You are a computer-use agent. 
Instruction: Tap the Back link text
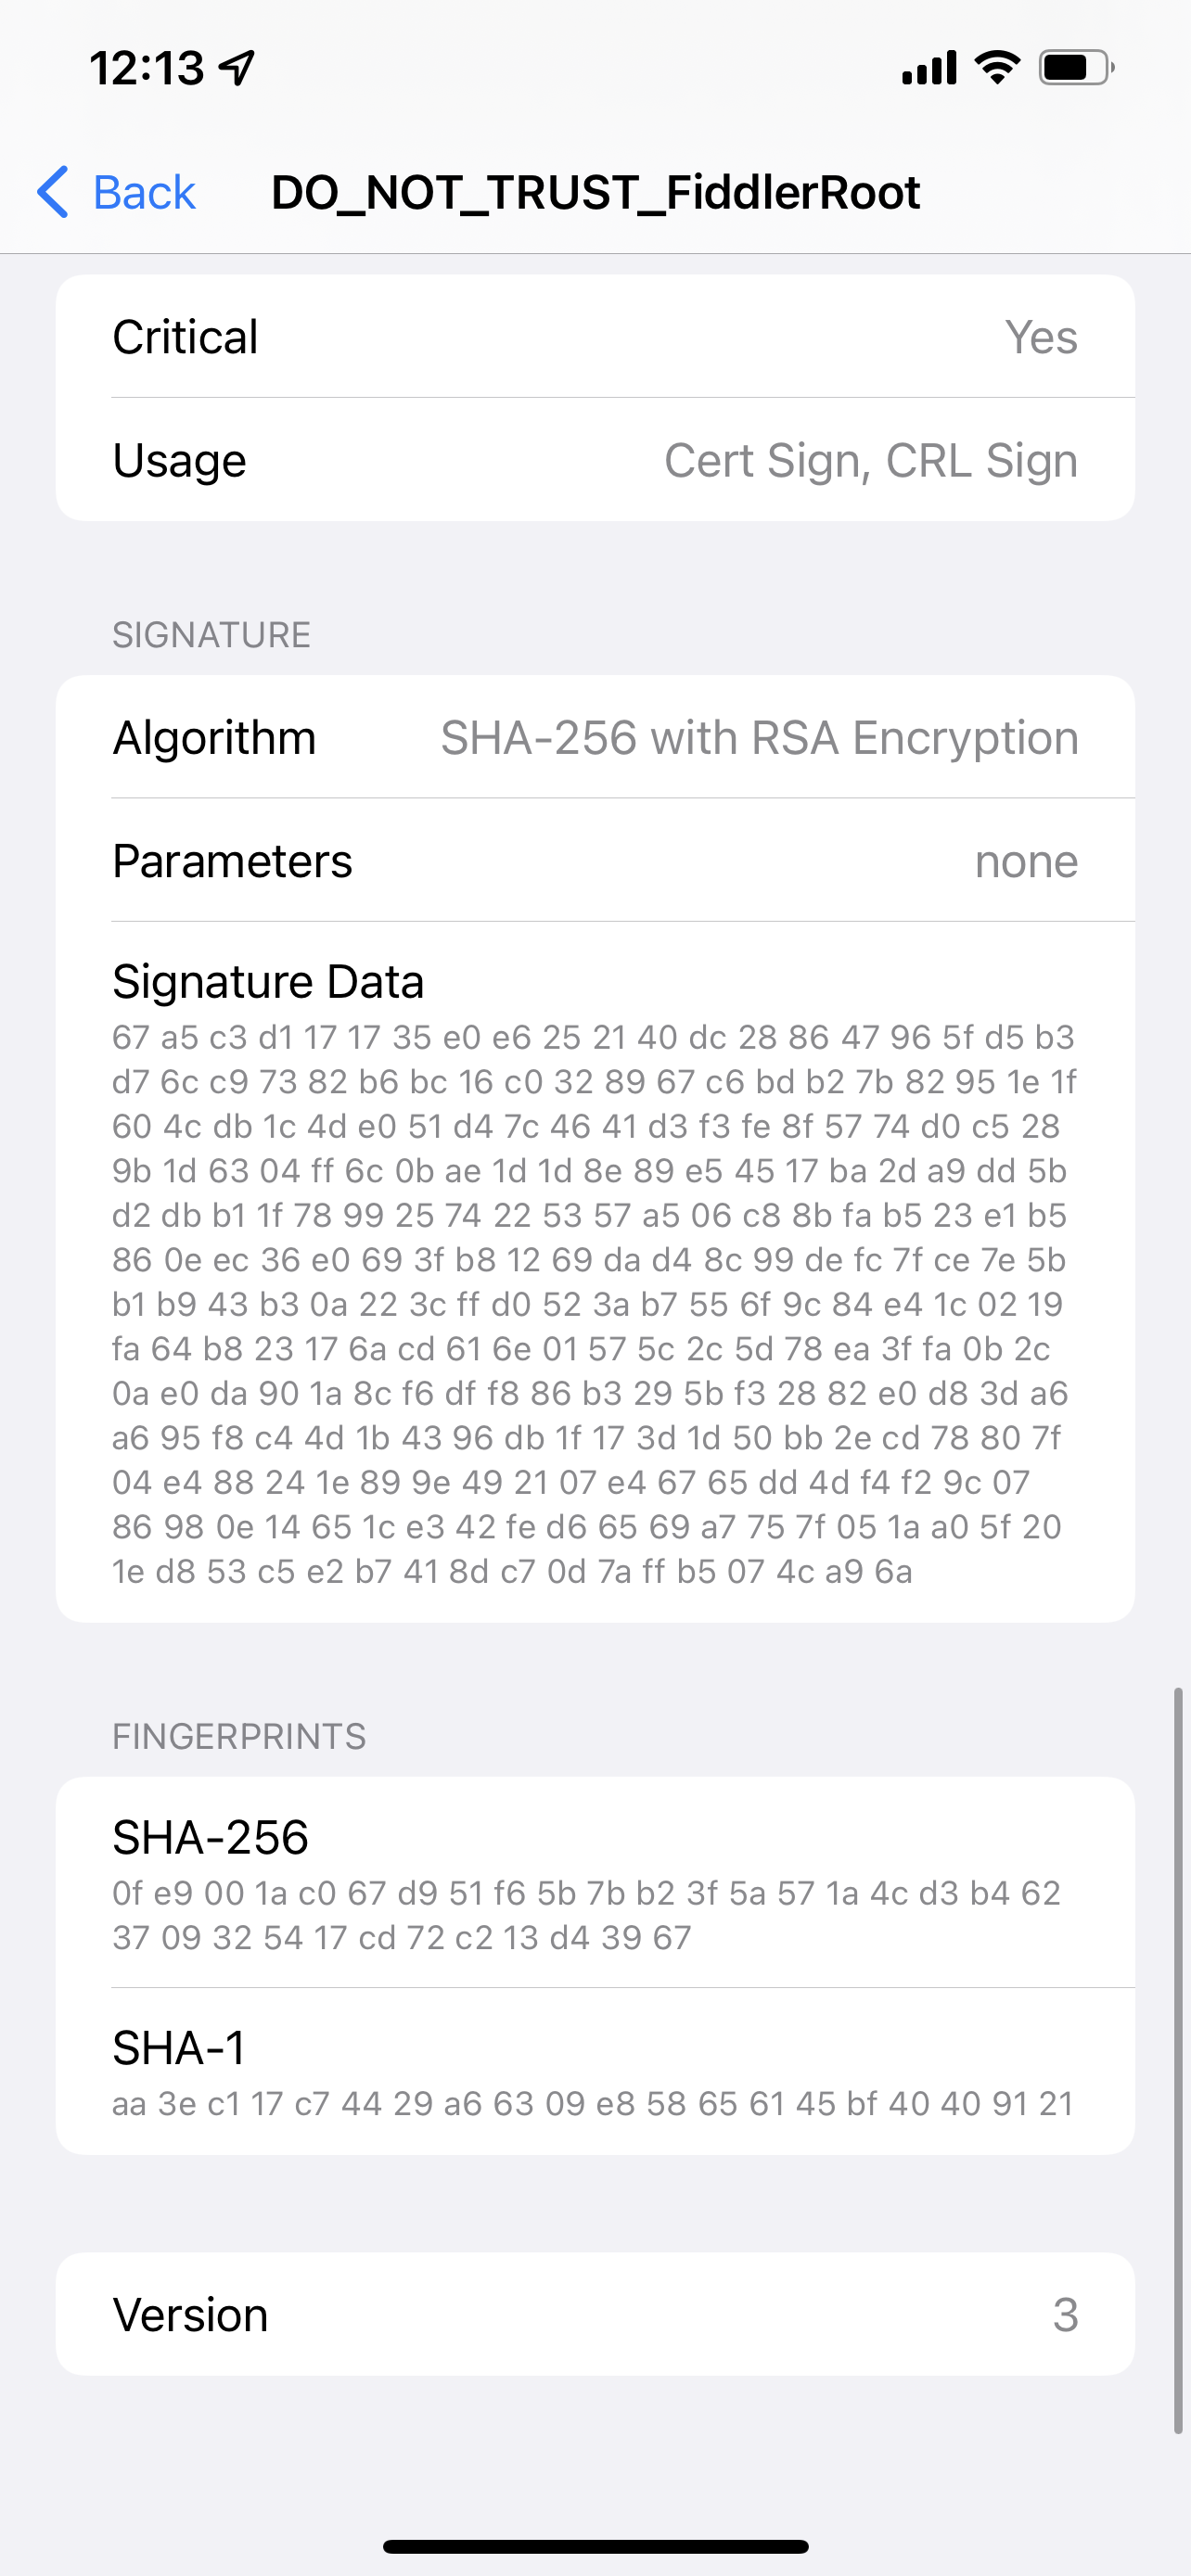pos(144,192)
